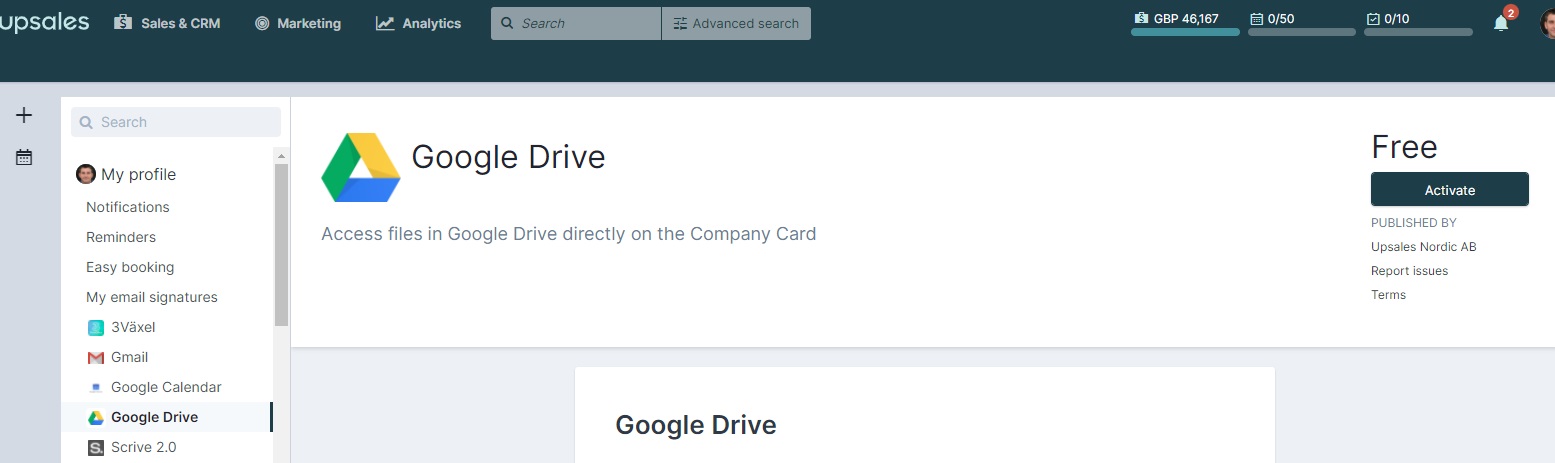Click the GBP 46,167 sales progress indicator
The image size is (1555, 463).
(x=1185, y=24)
